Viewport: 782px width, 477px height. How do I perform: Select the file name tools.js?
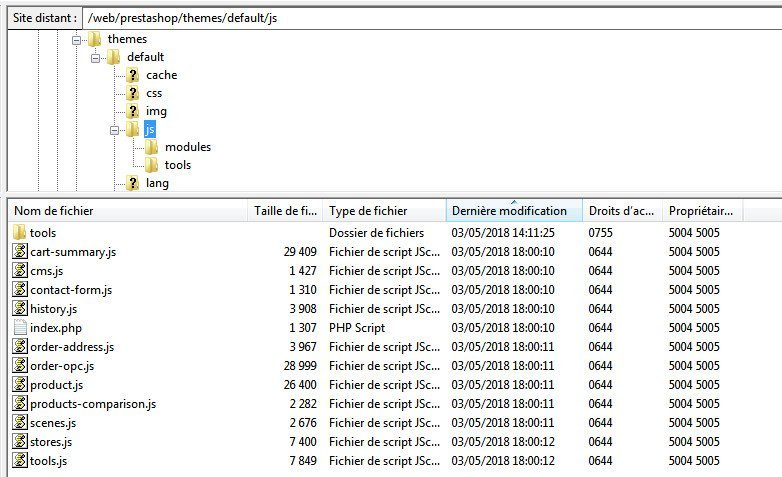click(48, 461)
